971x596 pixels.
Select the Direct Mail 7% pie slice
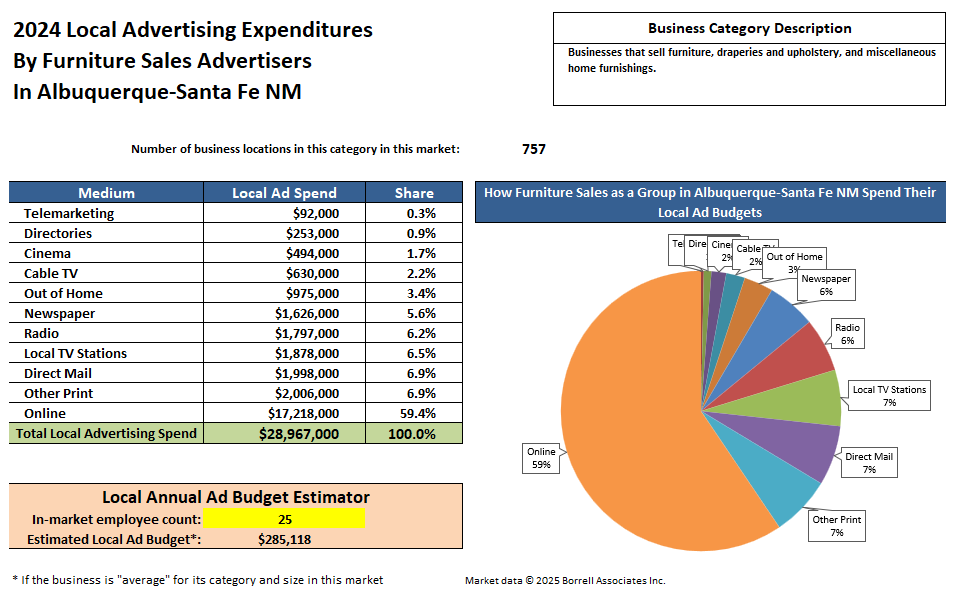776,438
